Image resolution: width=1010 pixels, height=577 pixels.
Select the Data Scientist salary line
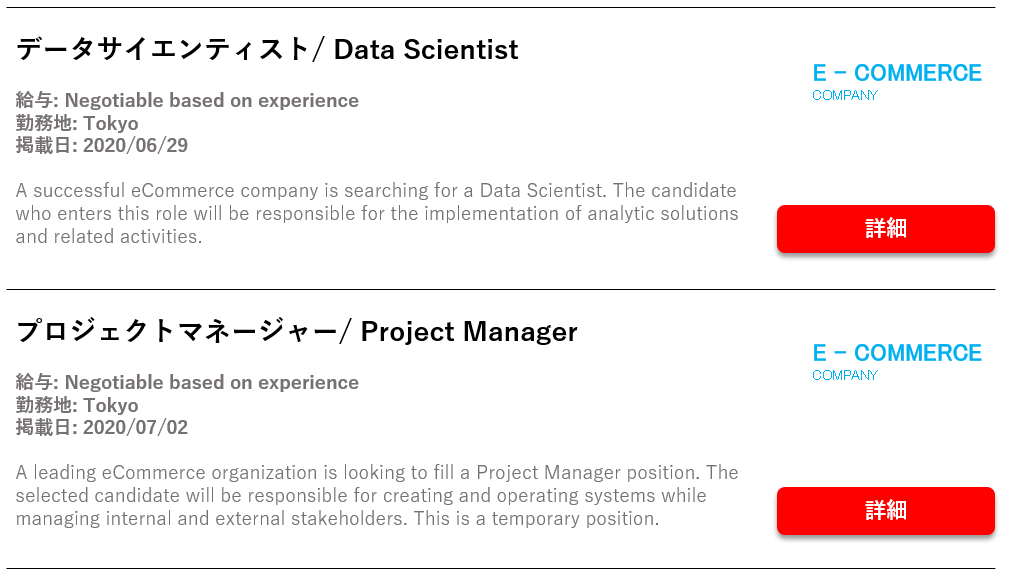point(187,100)
